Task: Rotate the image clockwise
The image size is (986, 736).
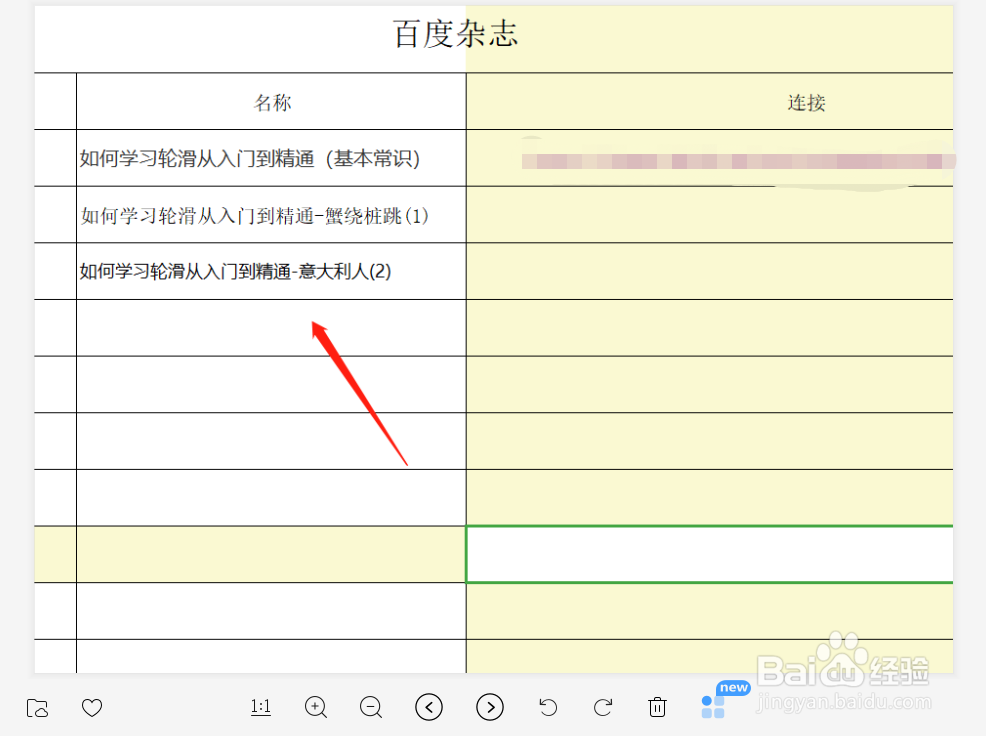Action: click(602, 707)
